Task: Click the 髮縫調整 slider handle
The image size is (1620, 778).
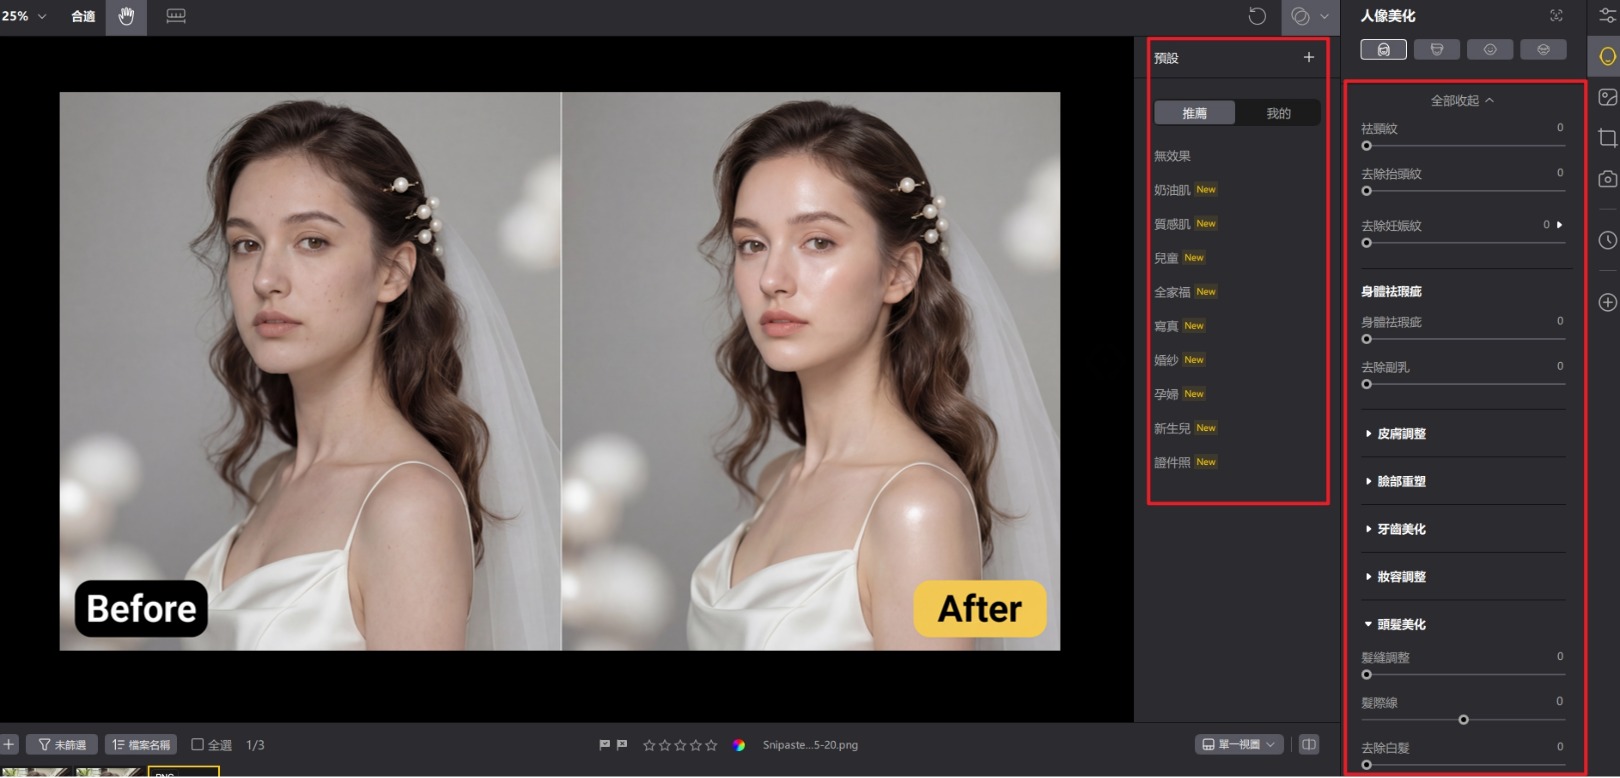Action: (x=1366, y=674)
